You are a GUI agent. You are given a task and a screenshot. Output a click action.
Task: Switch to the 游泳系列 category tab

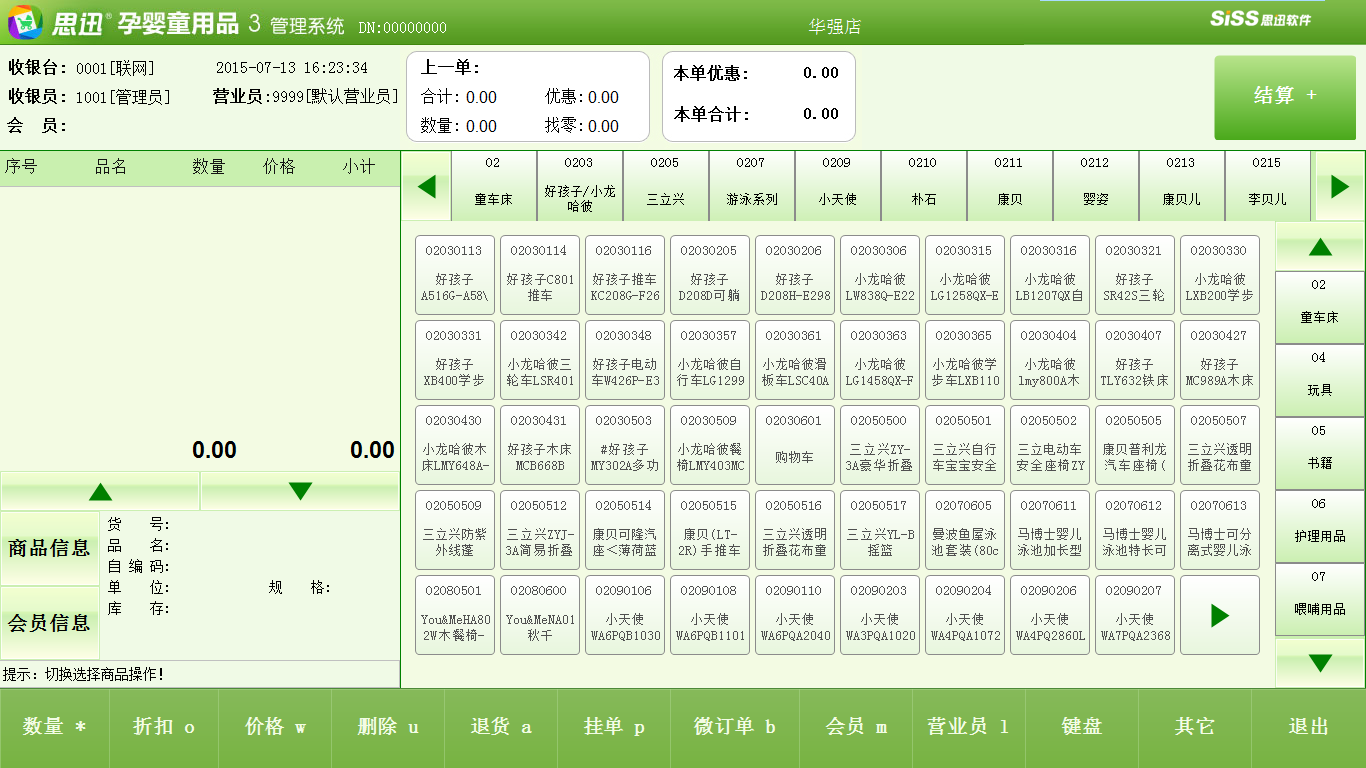coord(752,186)
